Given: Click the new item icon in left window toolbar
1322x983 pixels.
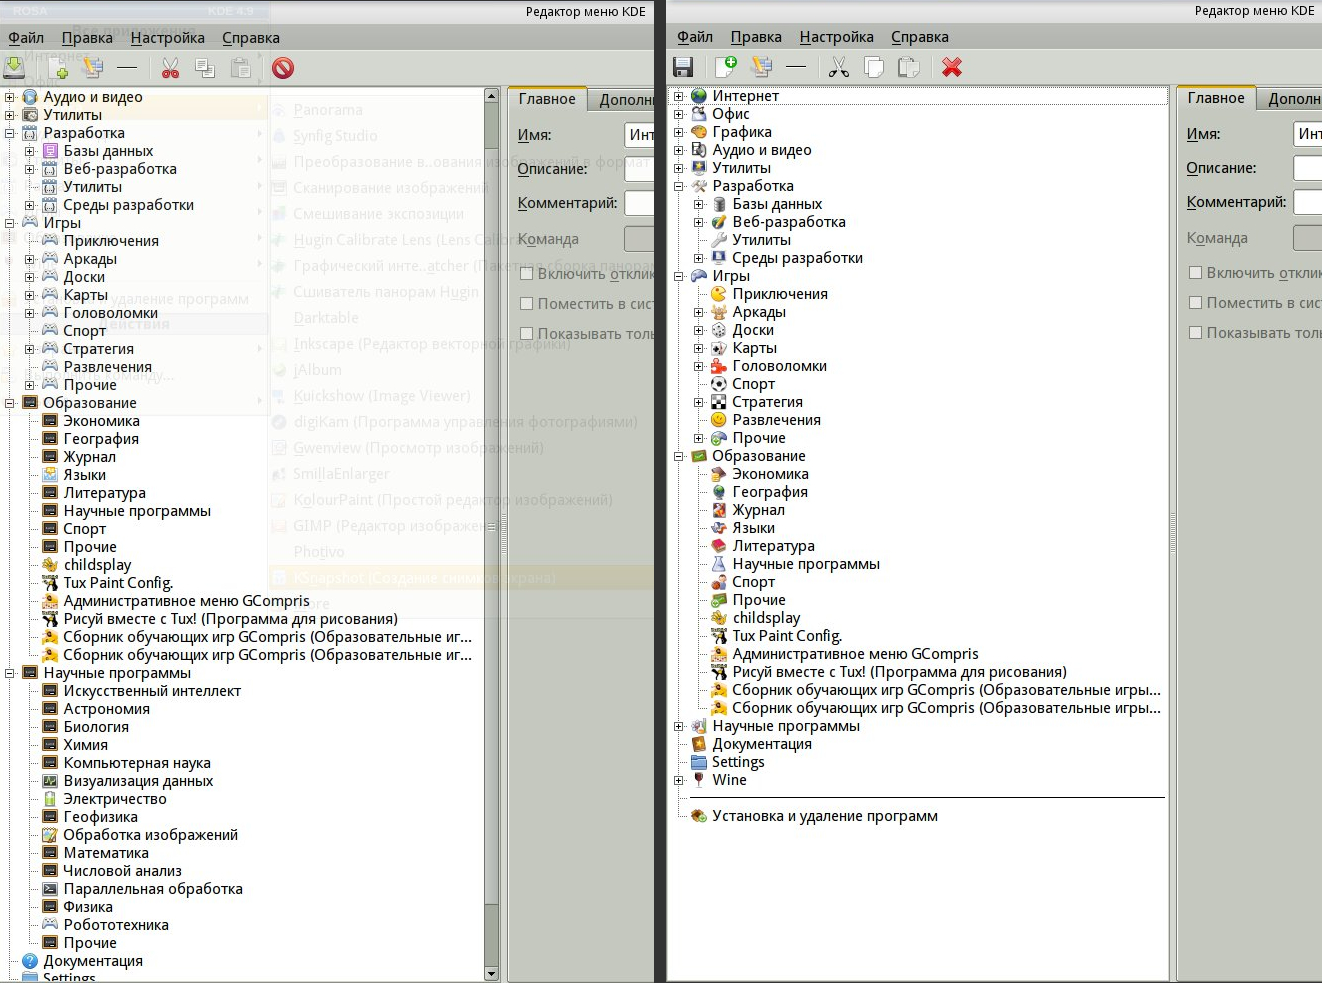Looking at the screenshot, I should (58, 67).
